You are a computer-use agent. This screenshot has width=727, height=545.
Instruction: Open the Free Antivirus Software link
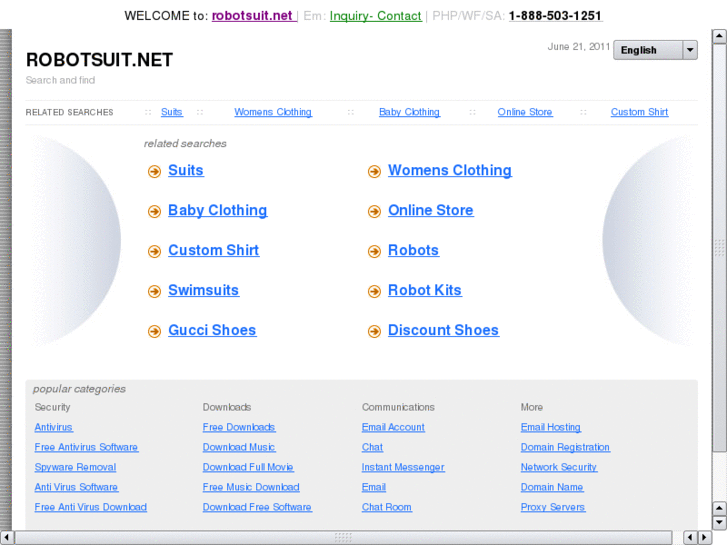(86, 447)
